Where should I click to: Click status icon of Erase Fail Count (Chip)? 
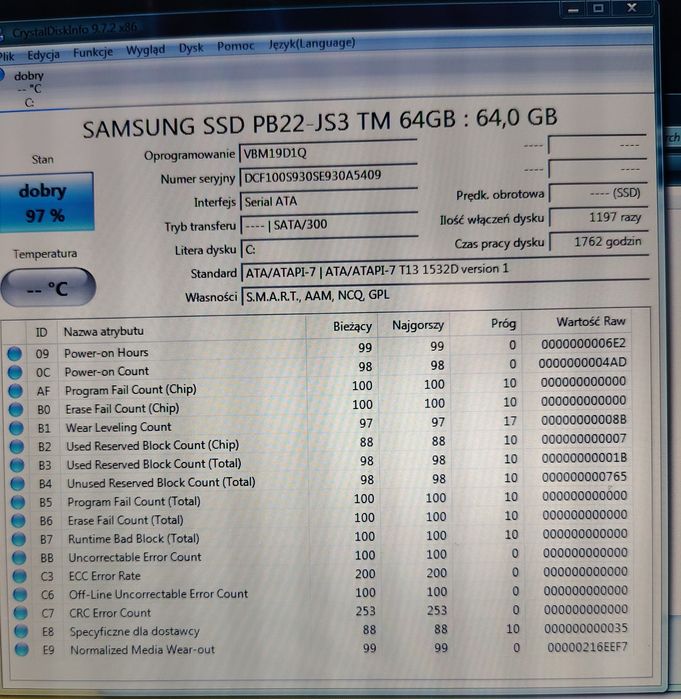coord(16,409)
